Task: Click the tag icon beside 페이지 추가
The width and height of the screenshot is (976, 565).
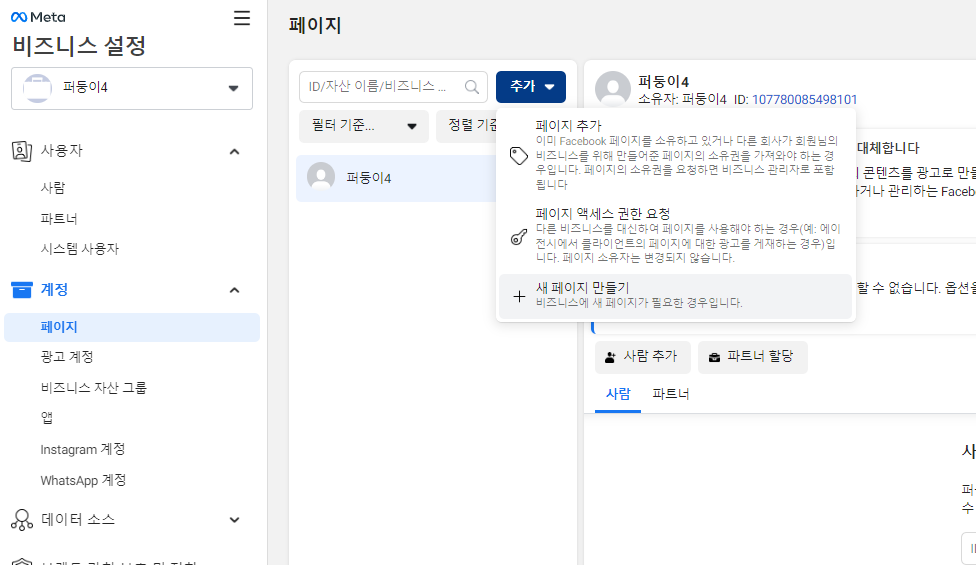Action: pyautogui.click(x=518, y=156)
